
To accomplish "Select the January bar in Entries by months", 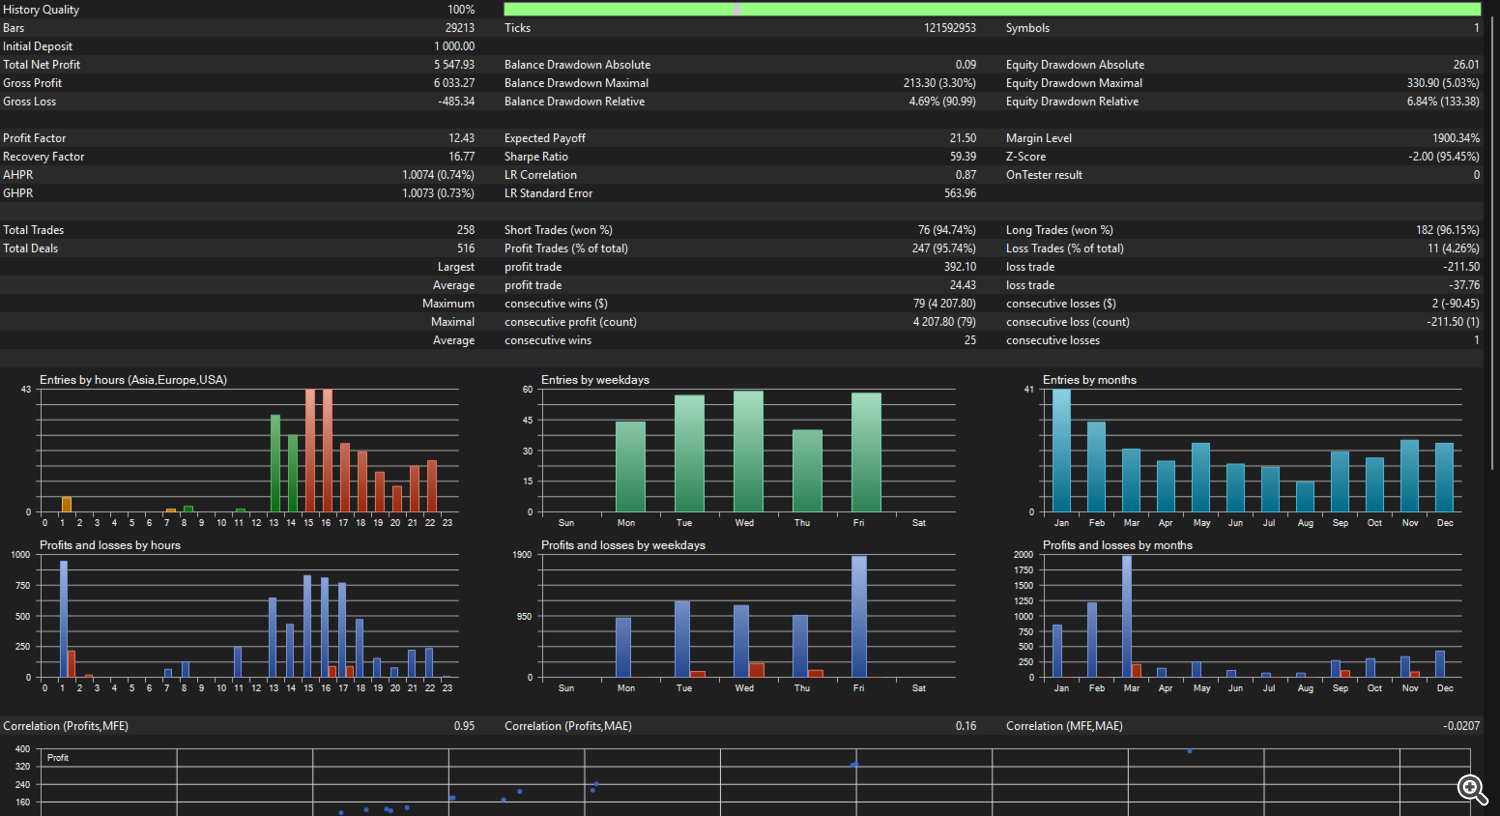I will [x=1061, y=450].
